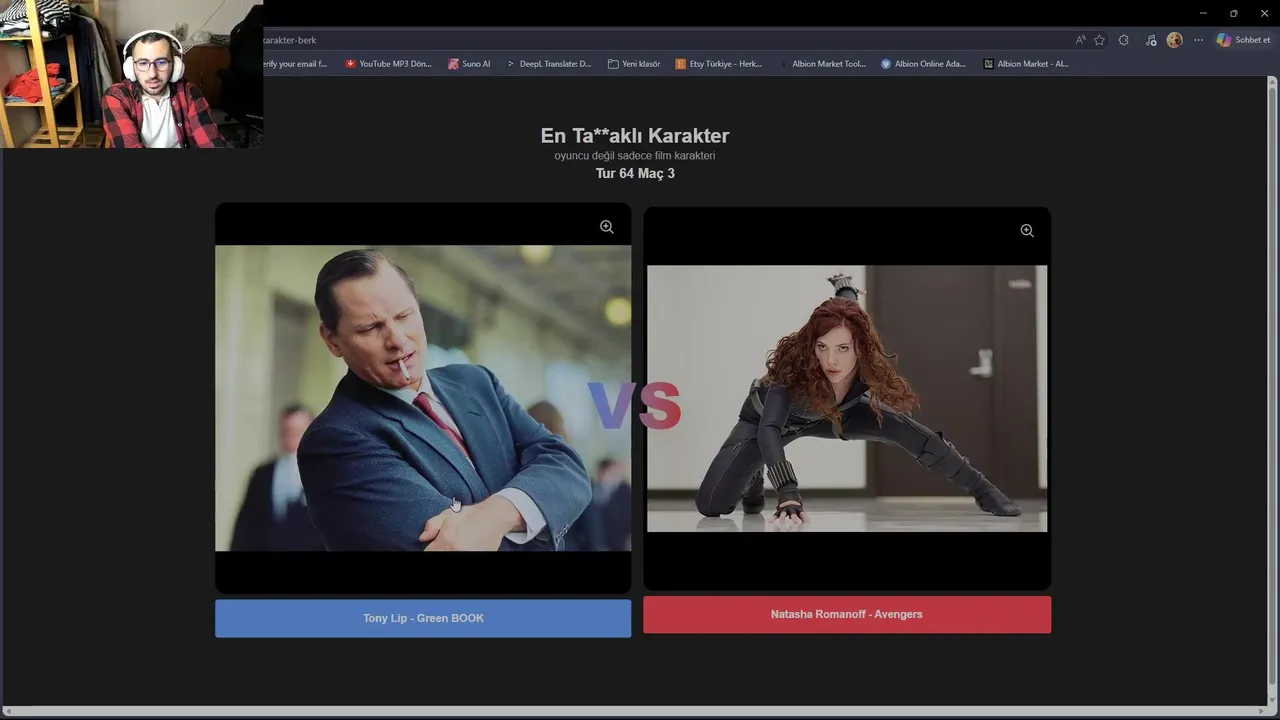Open Albion Online Ada... bookmark
The width and height of the screenshot is (1280, 720).
923,64
